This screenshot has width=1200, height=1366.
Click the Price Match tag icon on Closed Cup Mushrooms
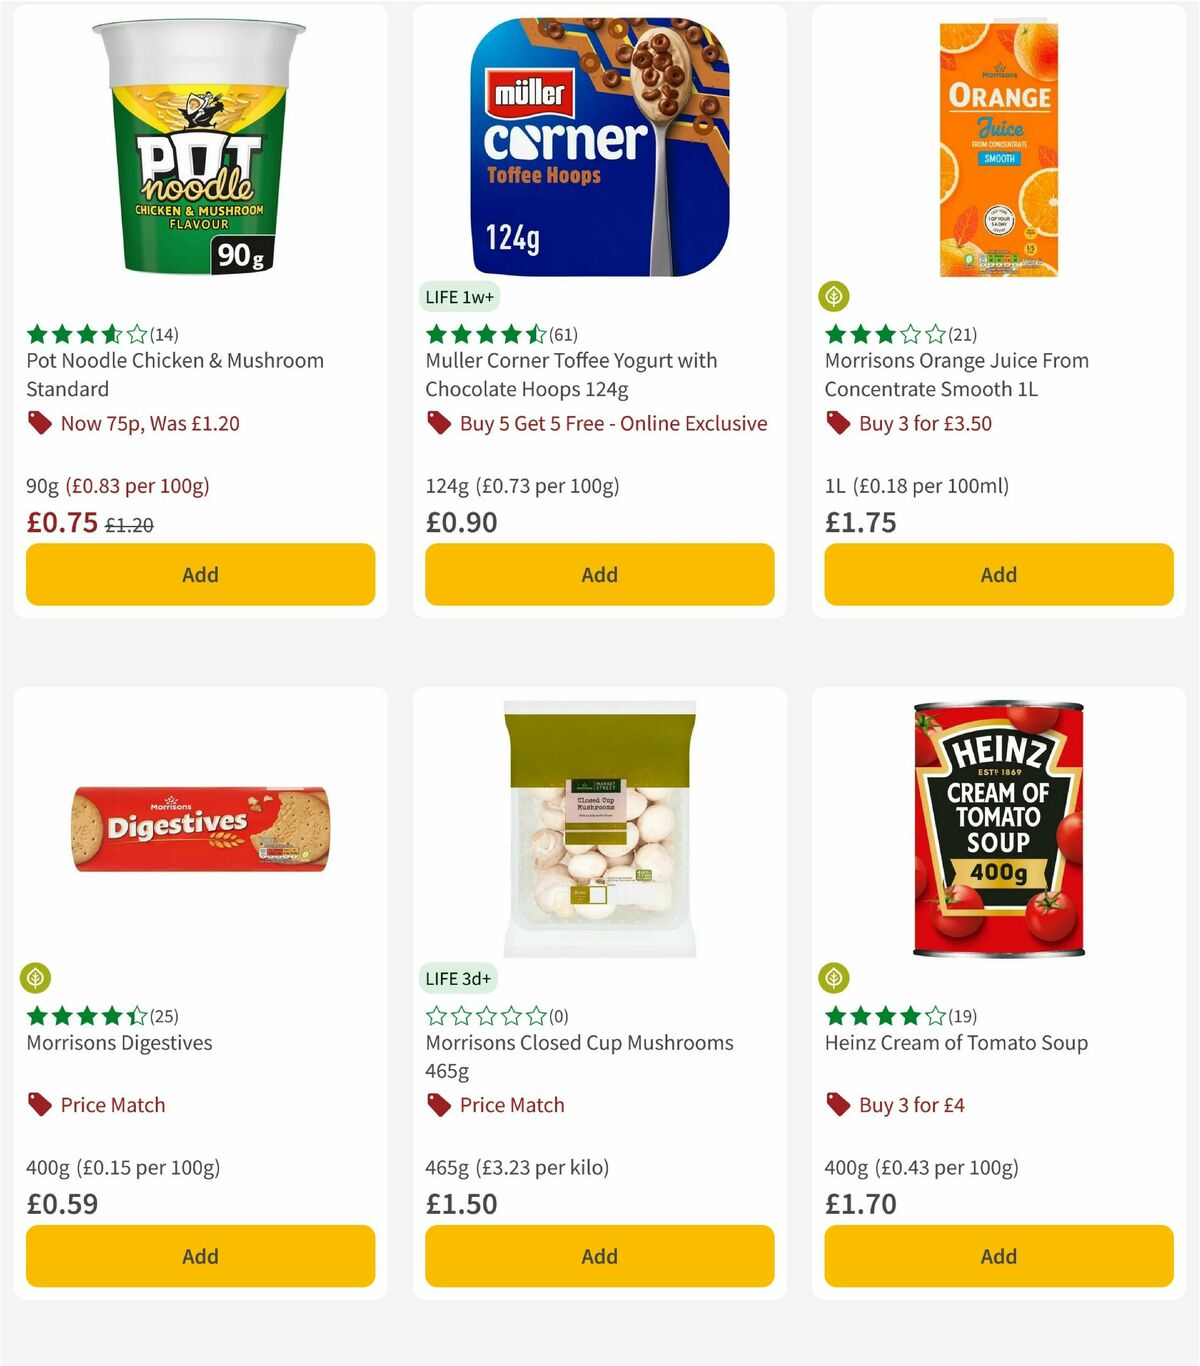point(438,1105)
